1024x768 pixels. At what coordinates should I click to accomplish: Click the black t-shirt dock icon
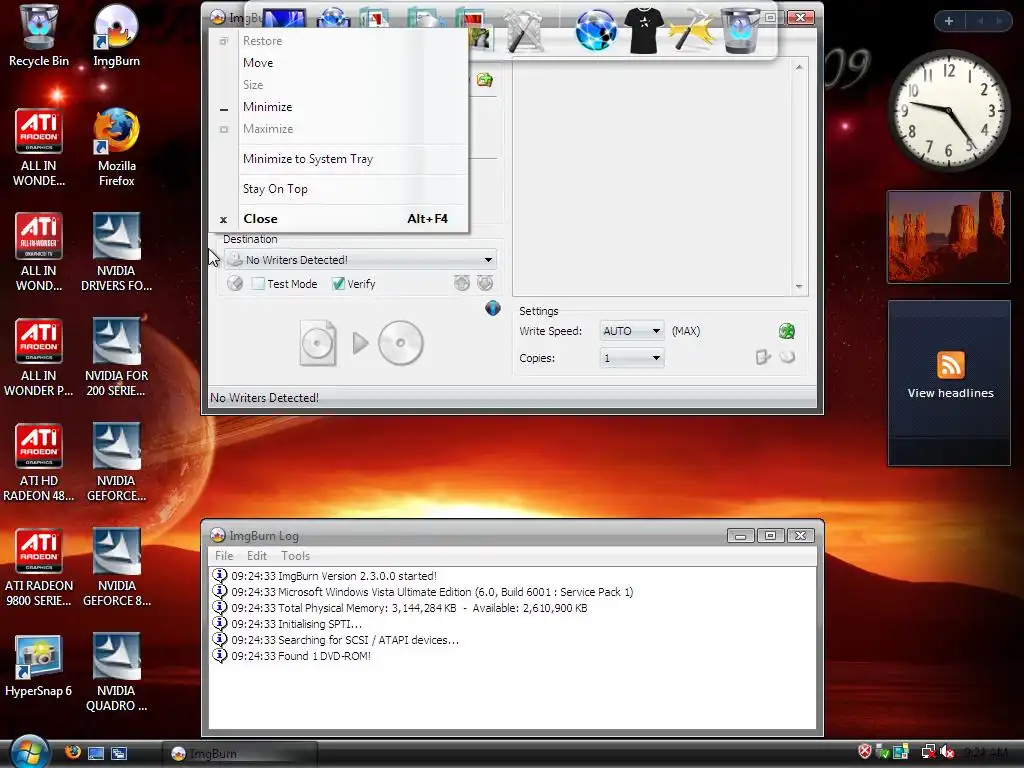pos(644,30)
